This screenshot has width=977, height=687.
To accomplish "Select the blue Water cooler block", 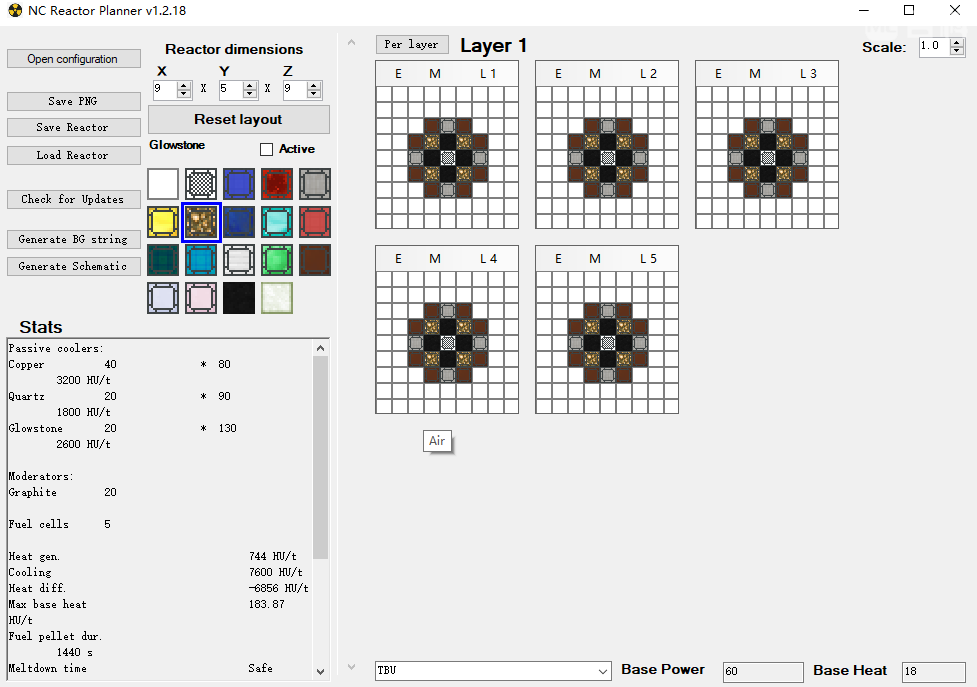I will click(x=239, y=184).
